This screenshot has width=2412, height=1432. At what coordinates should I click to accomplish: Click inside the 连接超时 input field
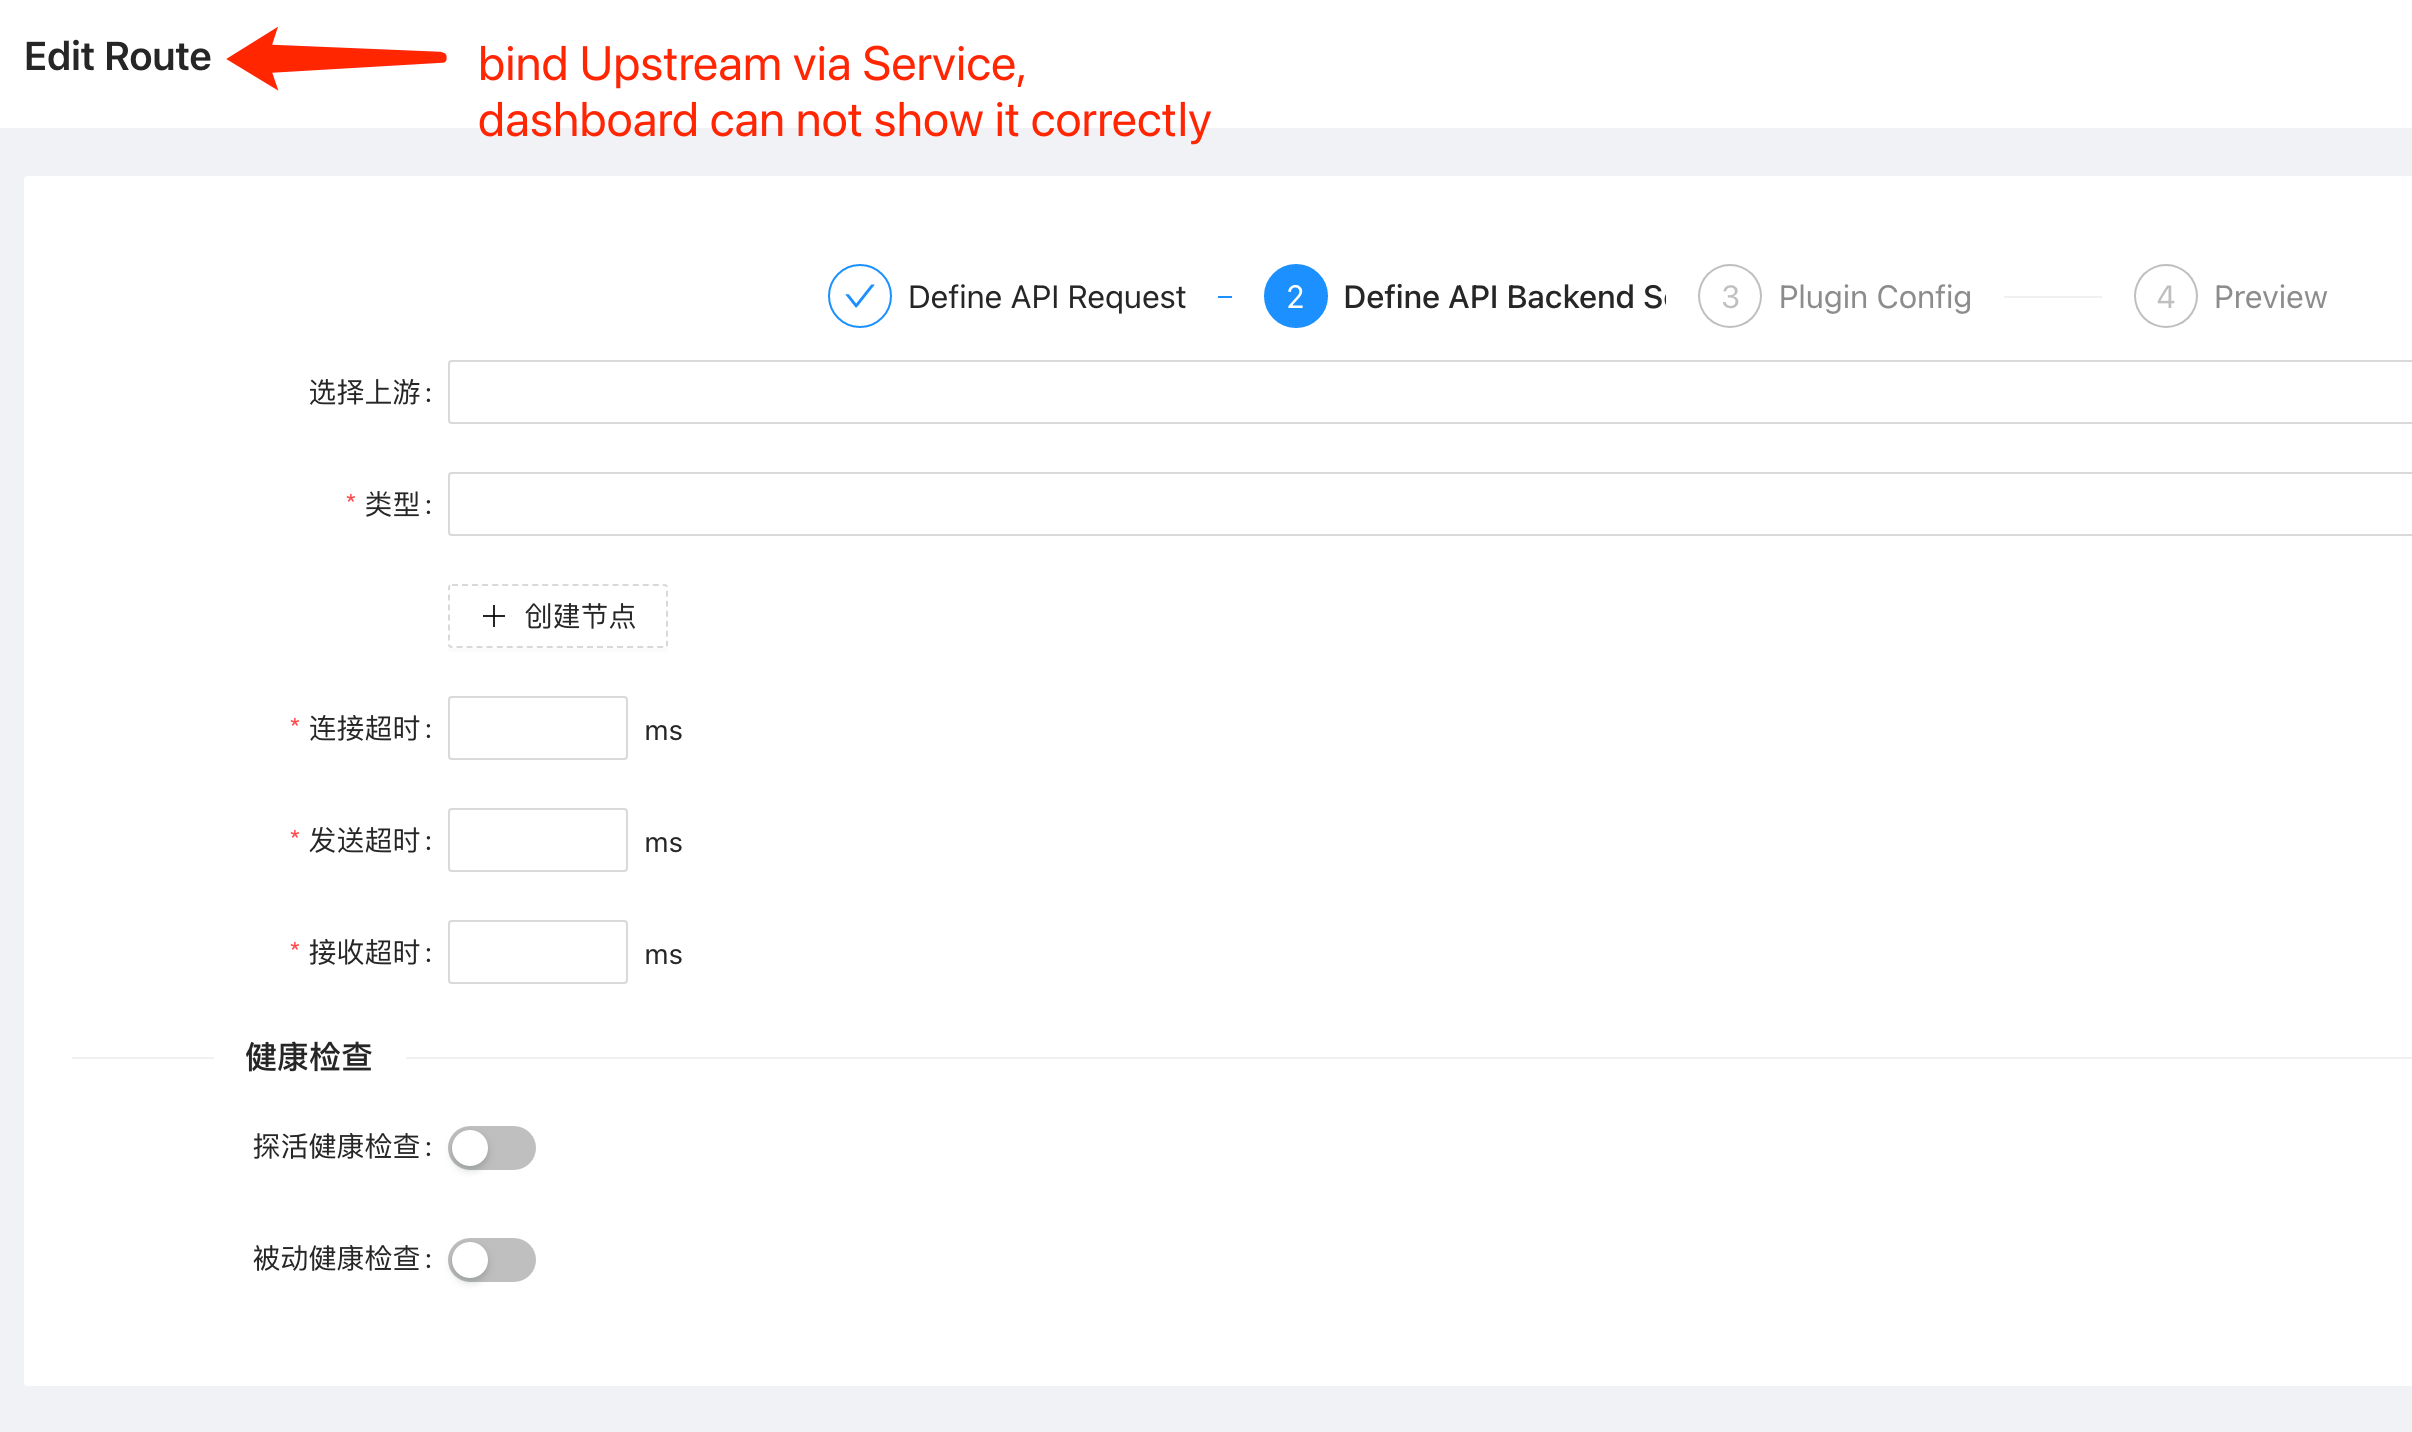tap(537, 728)
